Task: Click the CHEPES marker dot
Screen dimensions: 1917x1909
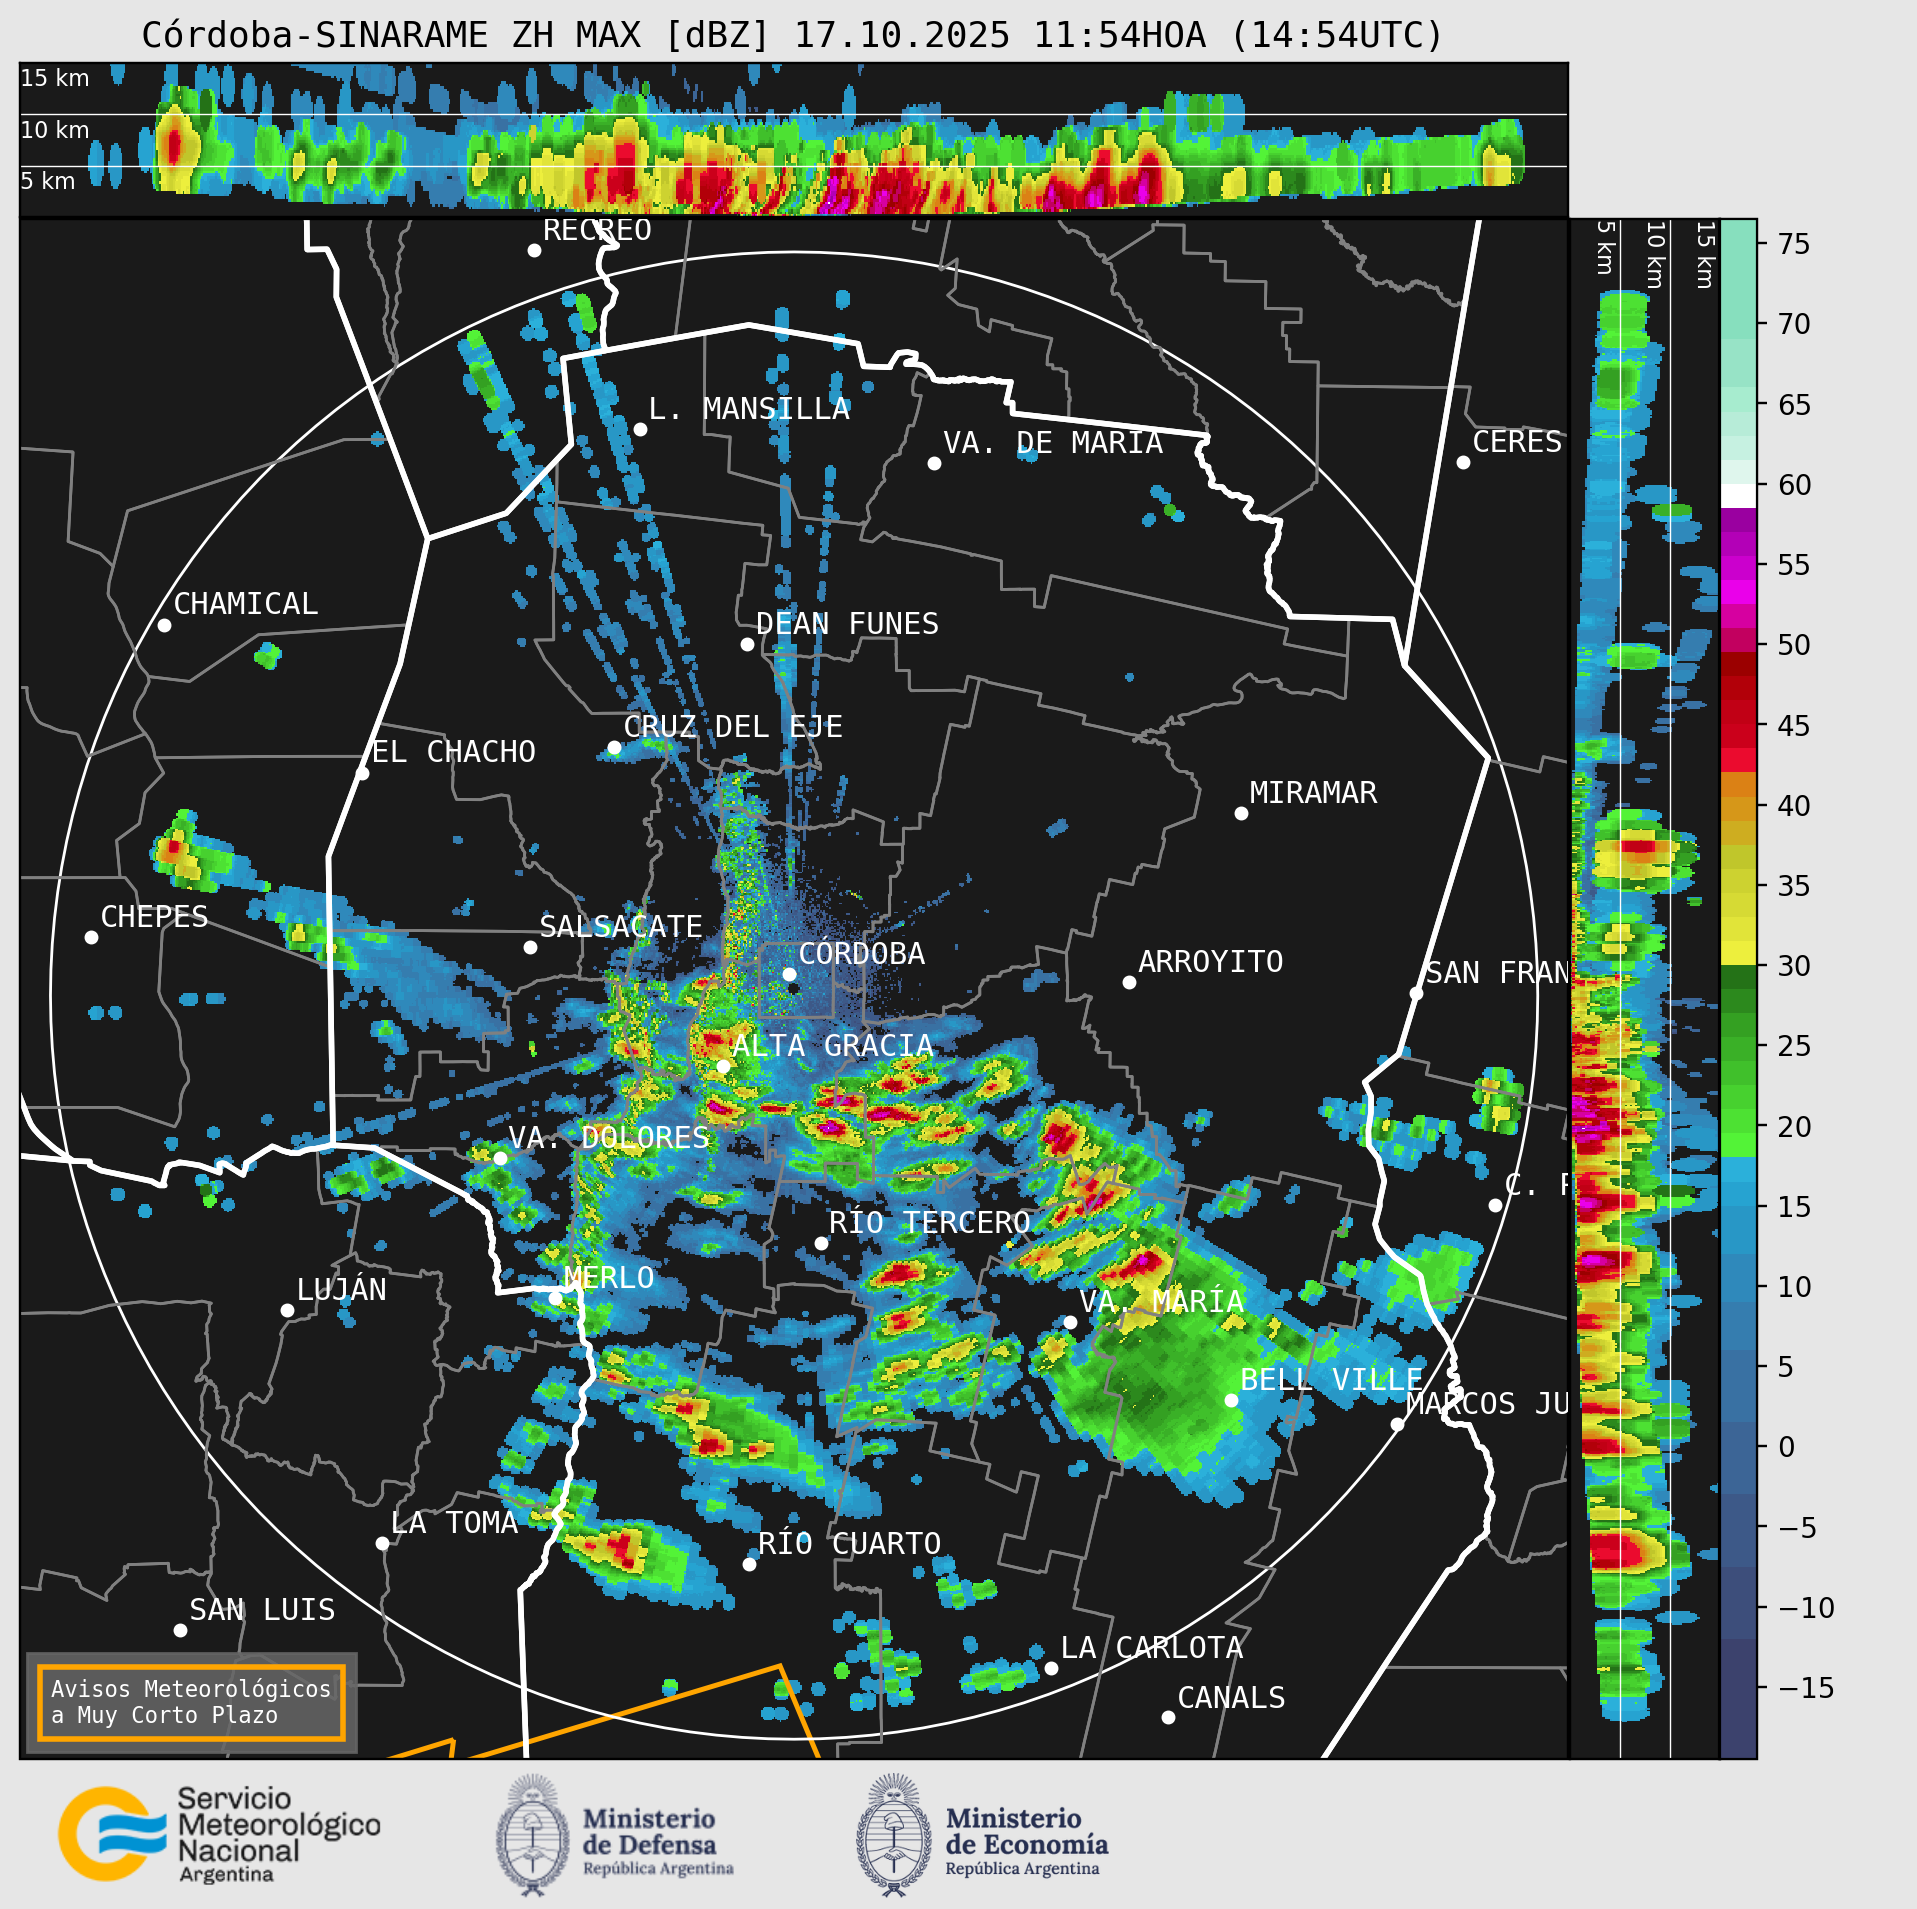Action: tap(91, 937)
